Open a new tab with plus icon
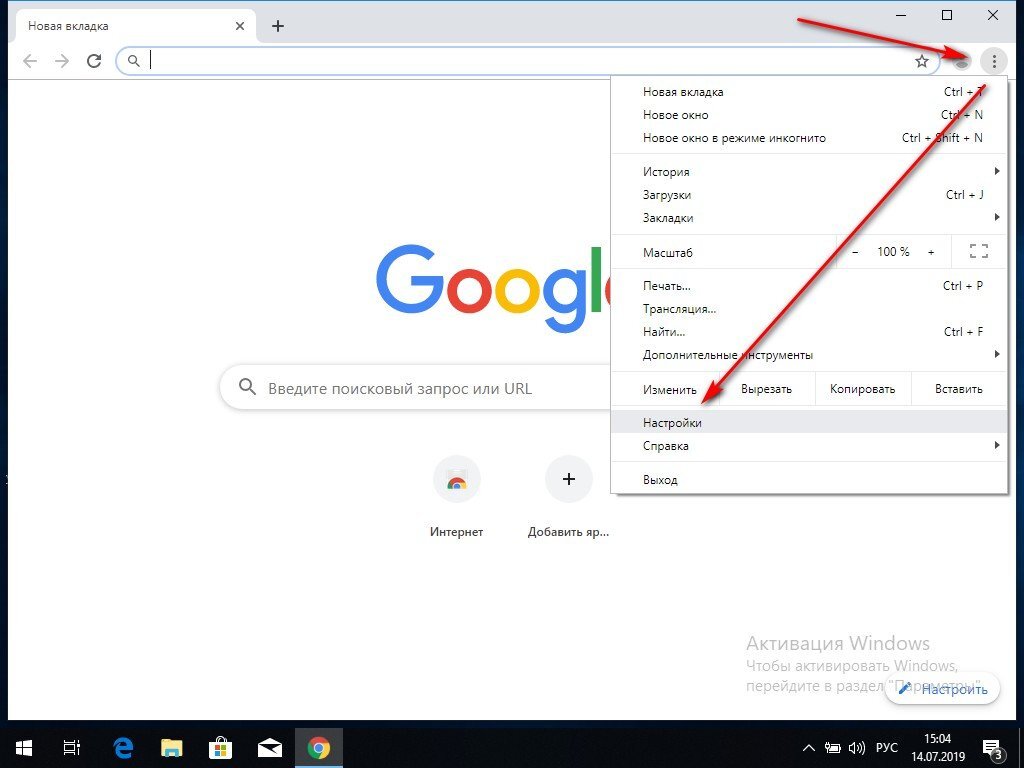This screenshot has height=768, width=1024. click(x=278, y=26)
